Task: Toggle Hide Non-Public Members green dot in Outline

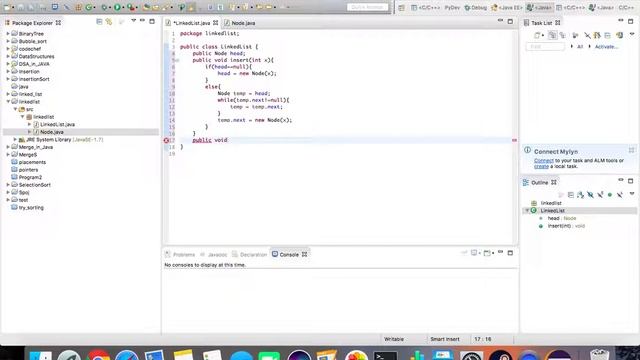Action: [x=610, y=195]
